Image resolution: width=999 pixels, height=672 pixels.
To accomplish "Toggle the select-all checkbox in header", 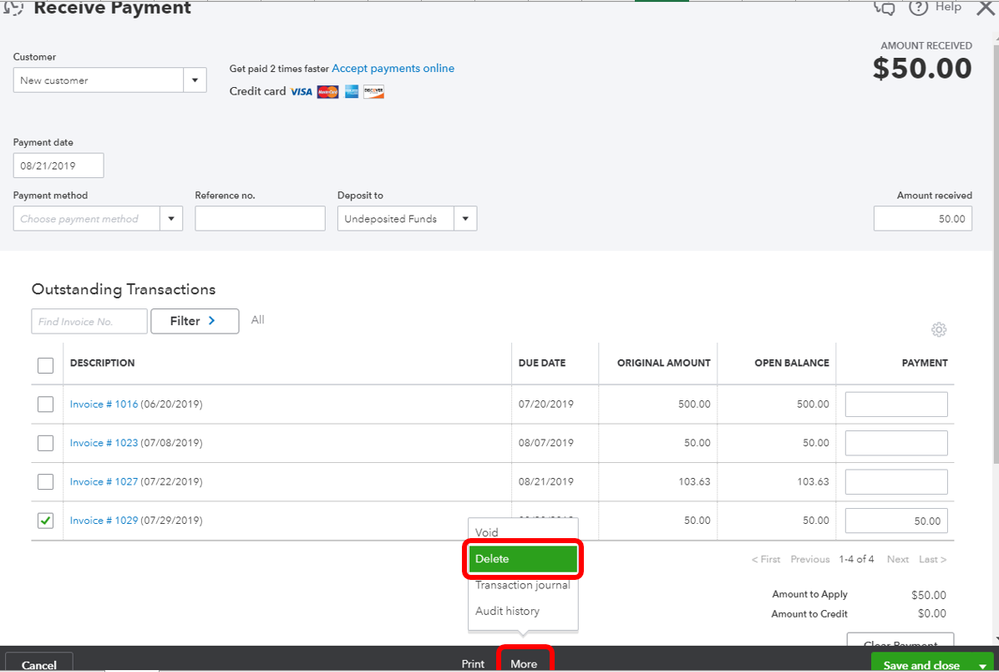I will 45,365.
